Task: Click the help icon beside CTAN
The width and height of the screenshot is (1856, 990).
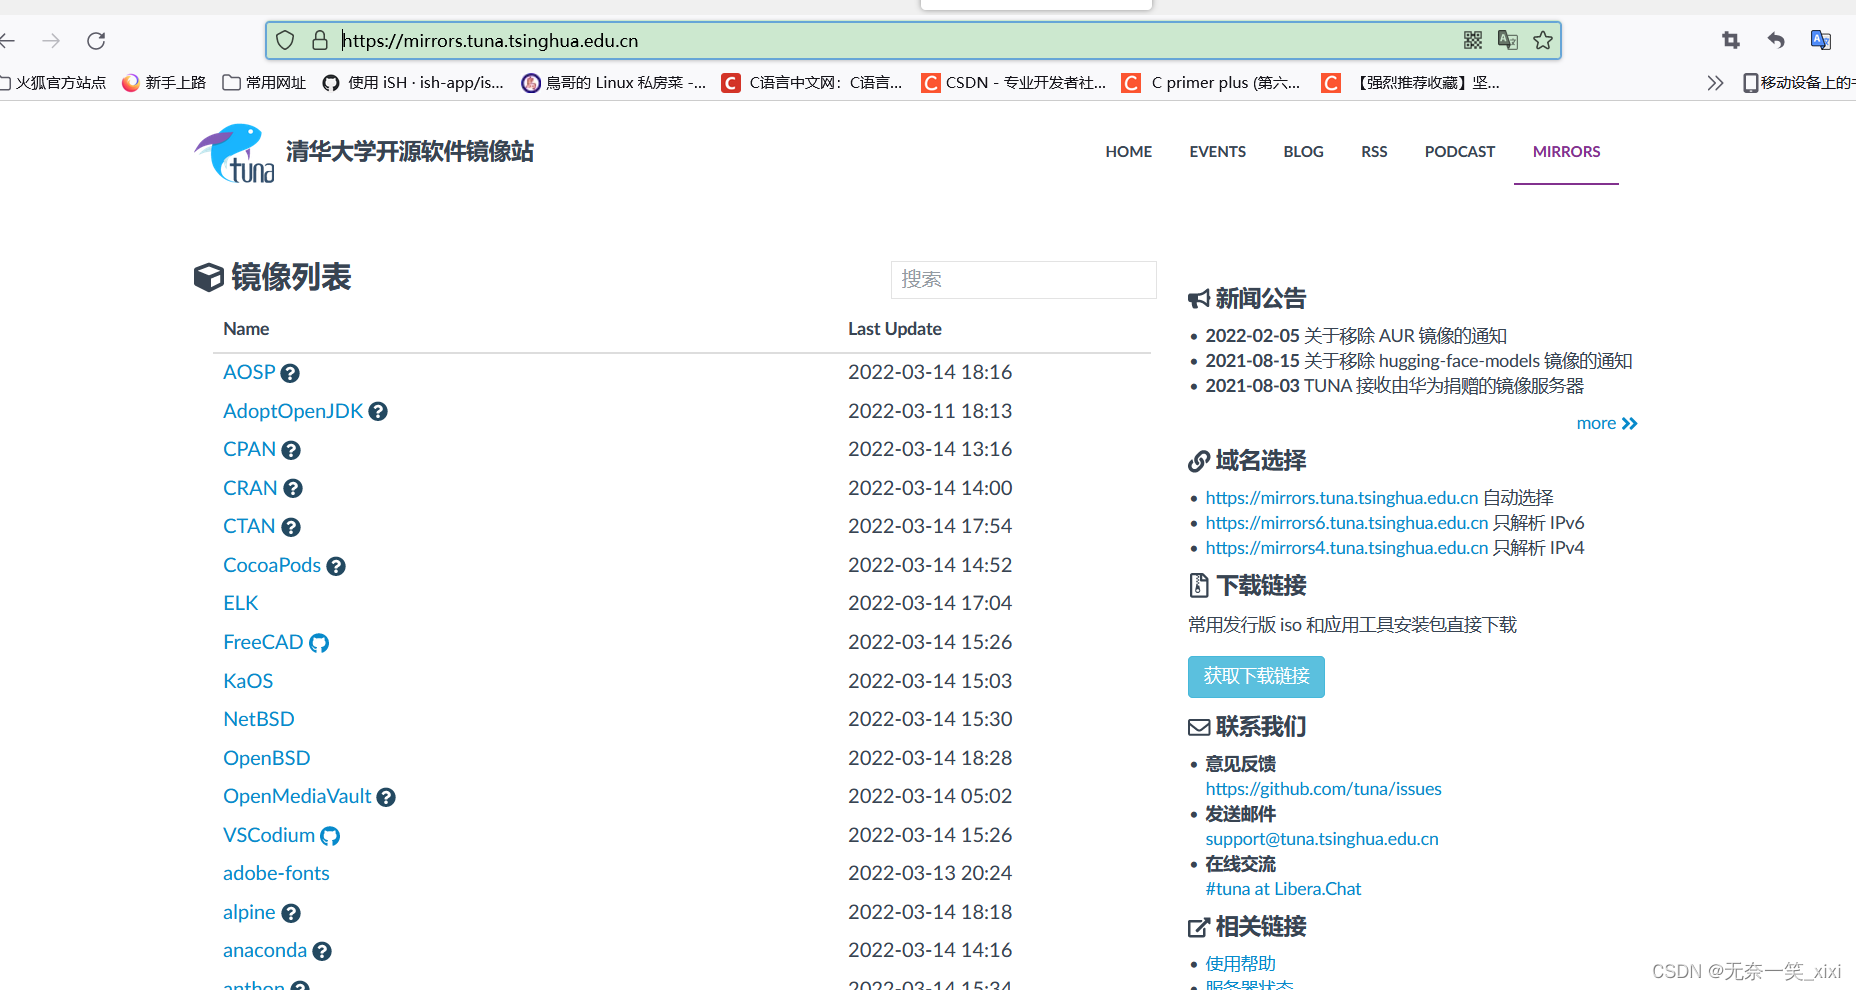Action: coord(291,527)
